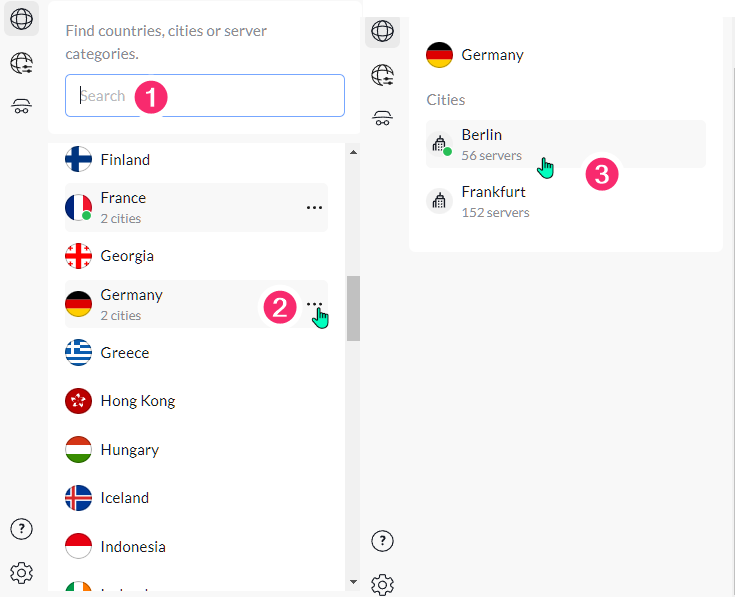Click '2 cities' under Germany
This screenshot has height=597, width=735.
121,316
